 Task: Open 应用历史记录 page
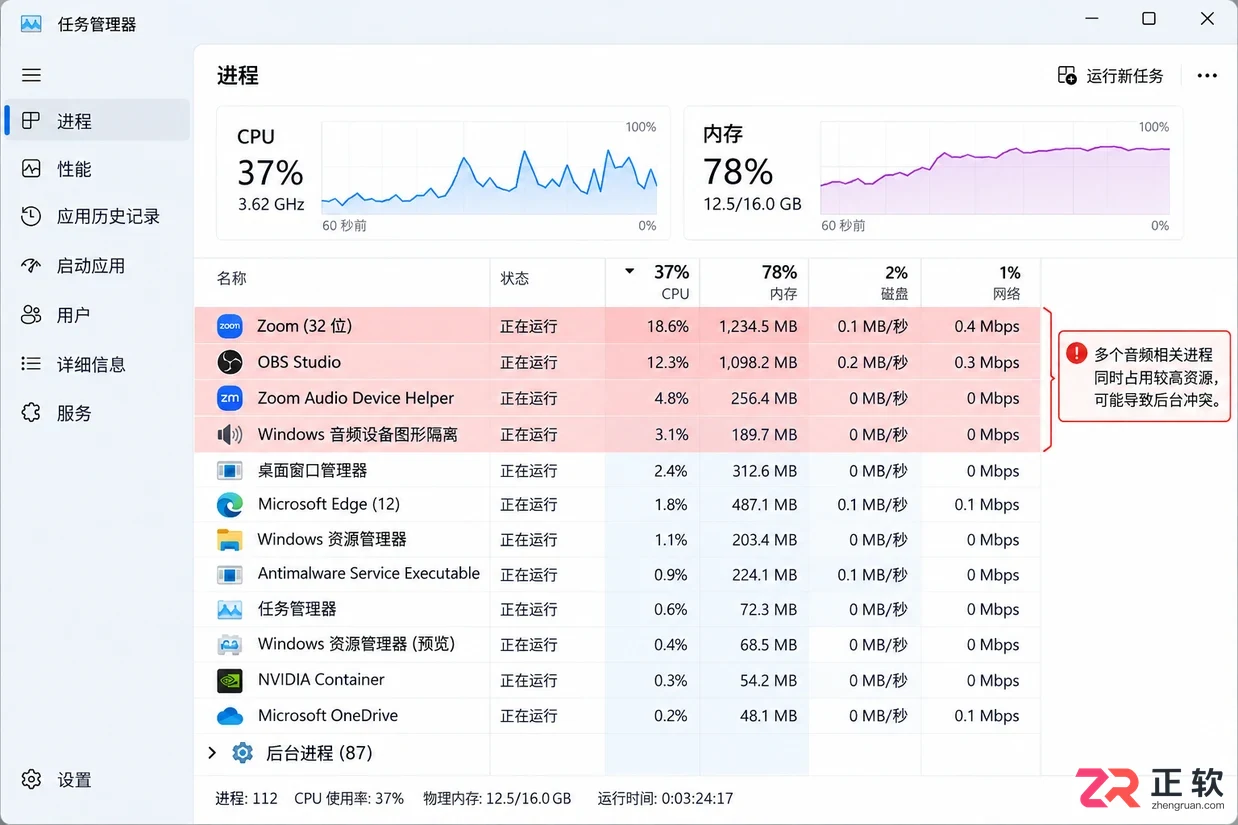click(x=97, y=216)
